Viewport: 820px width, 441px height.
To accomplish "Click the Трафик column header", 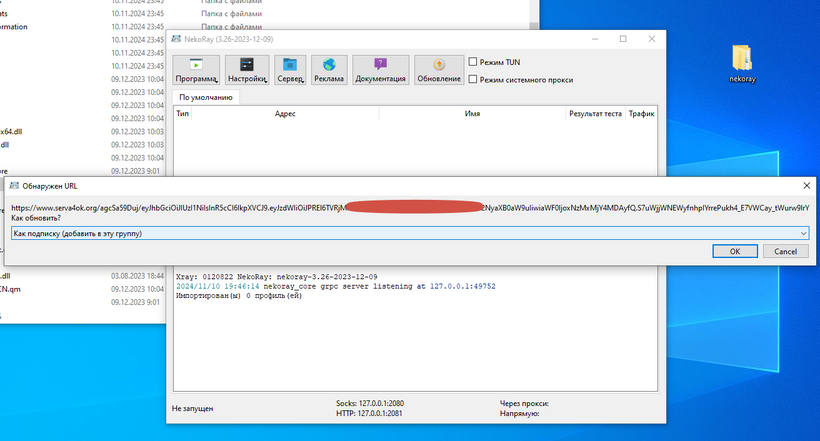I will pos(641,114).
